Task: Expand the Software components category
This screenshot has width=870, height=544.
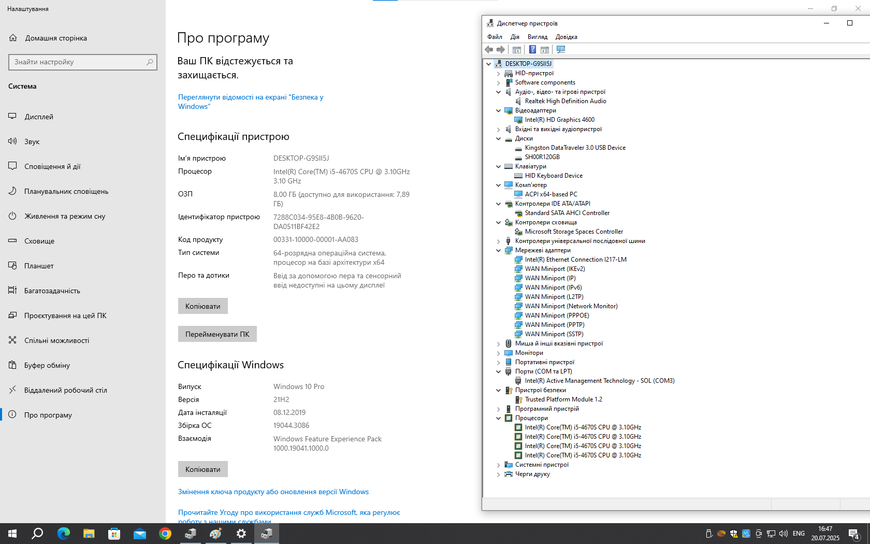Action: (498, 83)
